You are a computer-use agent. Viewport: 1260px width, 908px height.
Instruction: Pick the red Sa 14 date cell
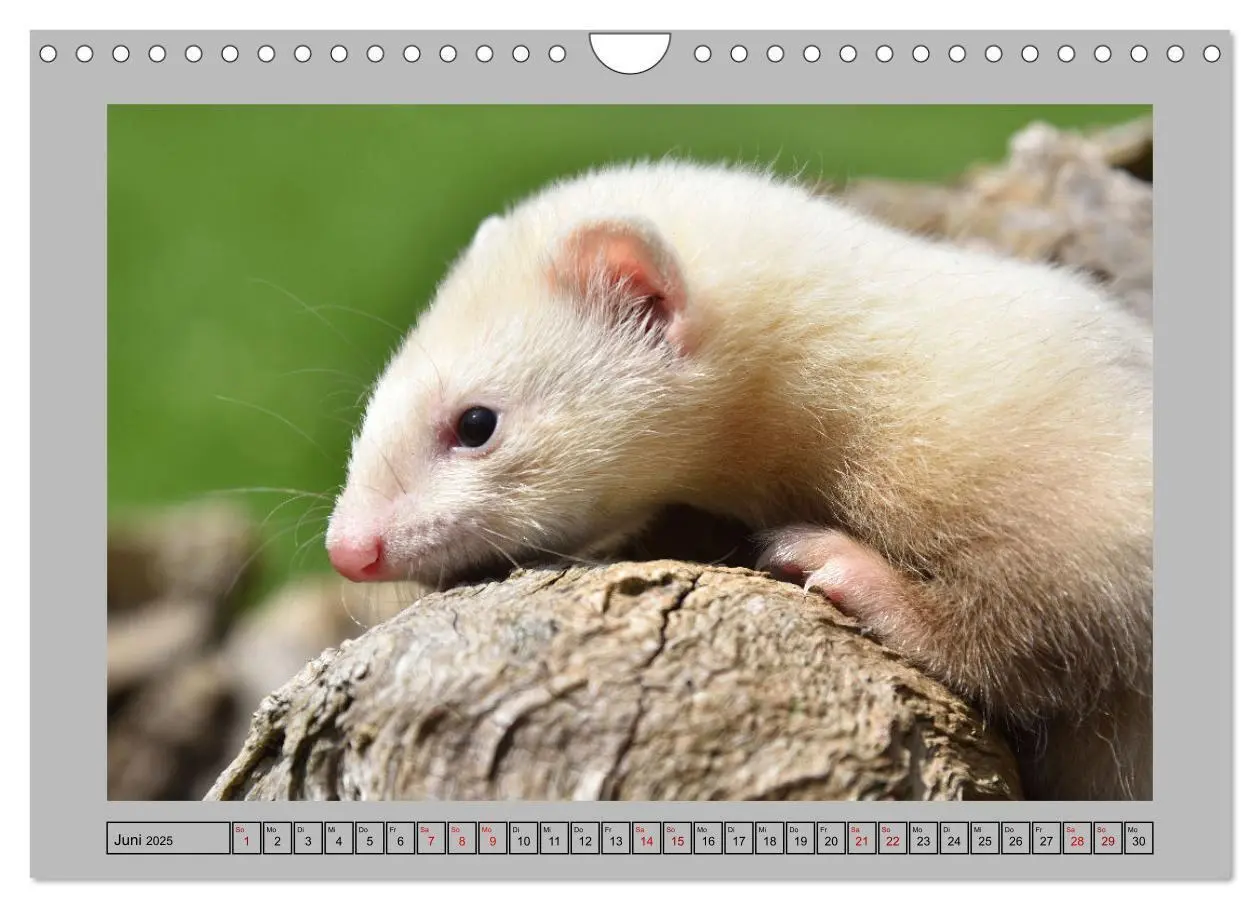click(x=646, y=838)
